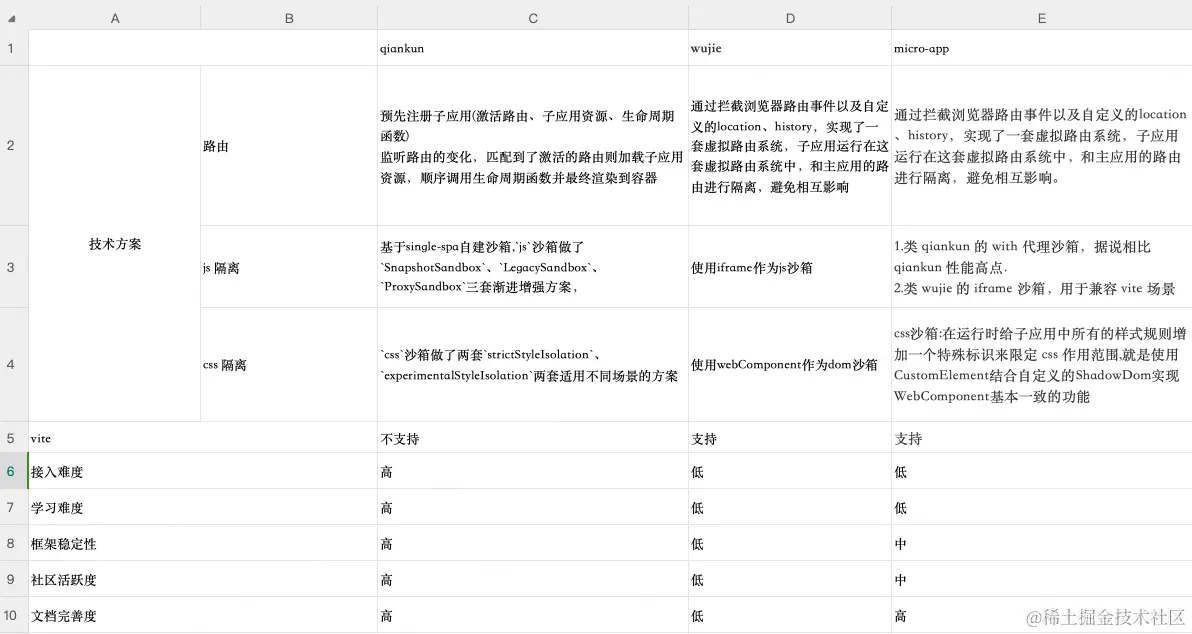Click micro-app '支持' cell in vite row
Screen dimensions: 1192x634
[1041, 438]
